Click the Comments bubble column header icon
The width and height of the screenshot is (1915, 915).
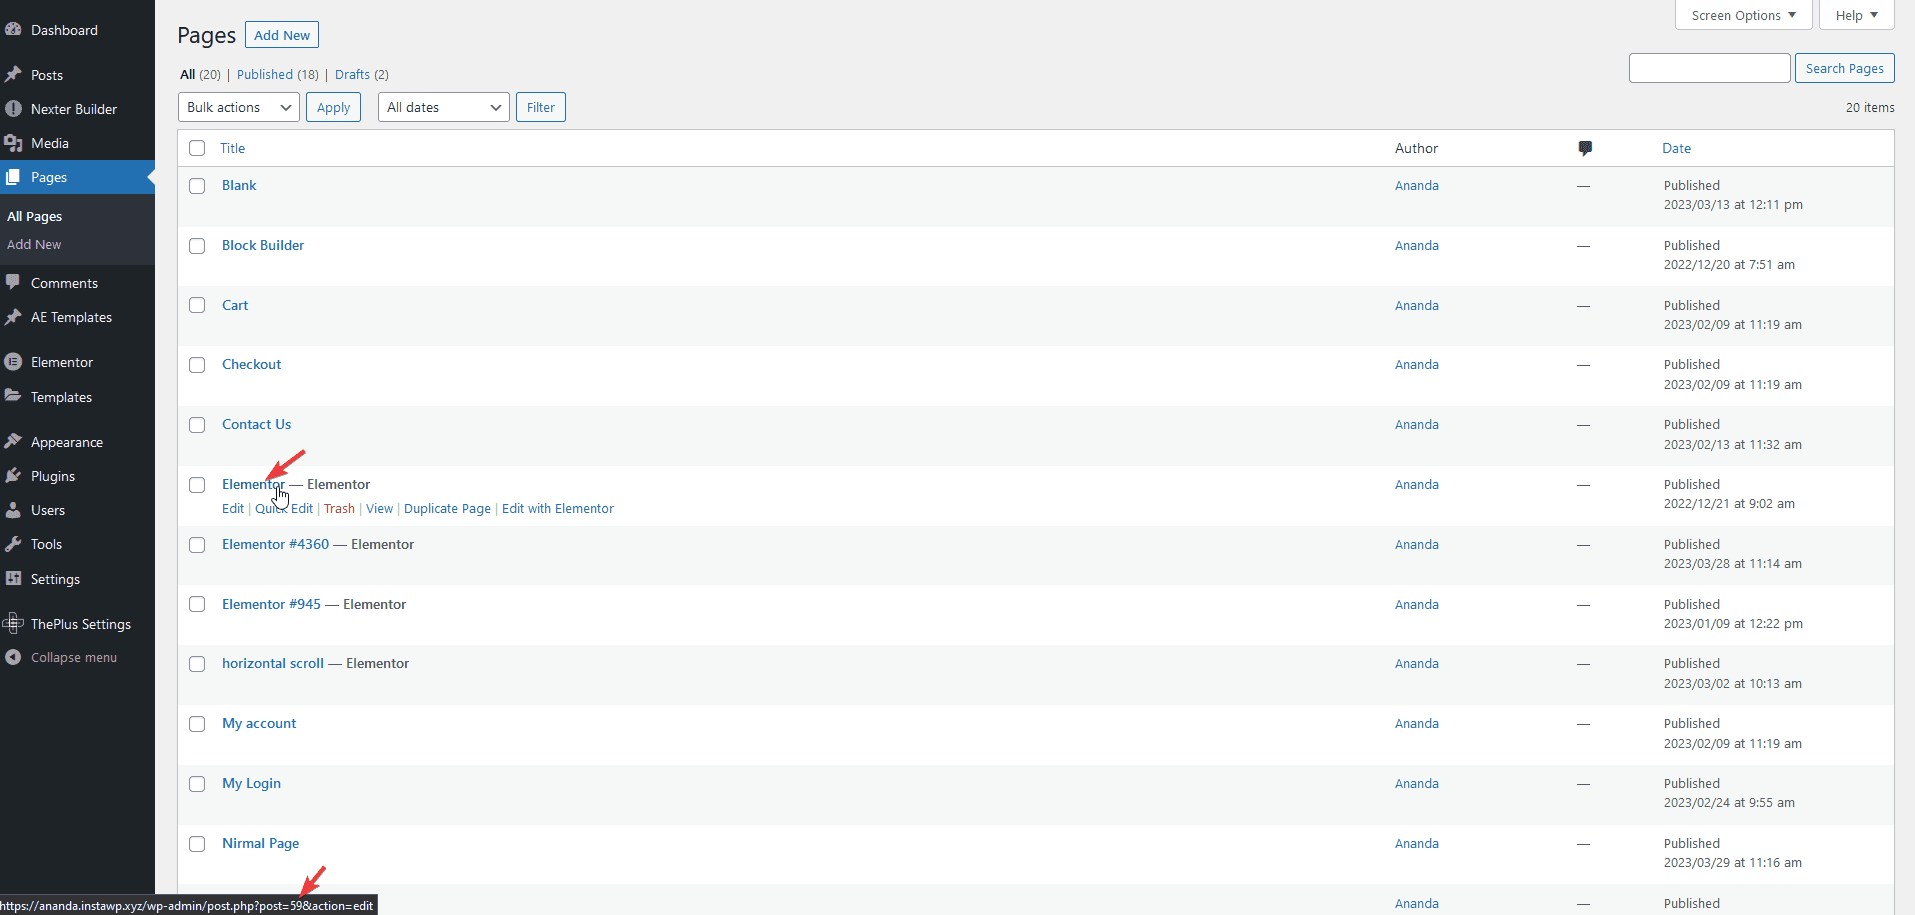point(1585,148)
